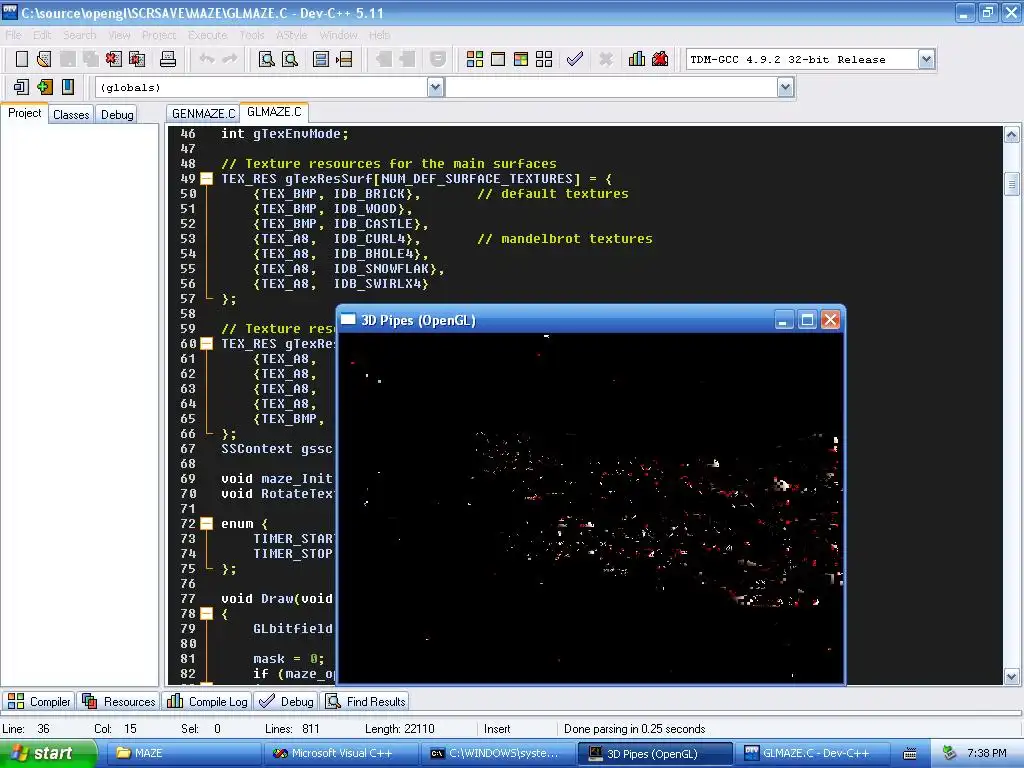Open the Profile Analysis chart icon
This screenshot has height=768, width=1024.
point(637,59)
